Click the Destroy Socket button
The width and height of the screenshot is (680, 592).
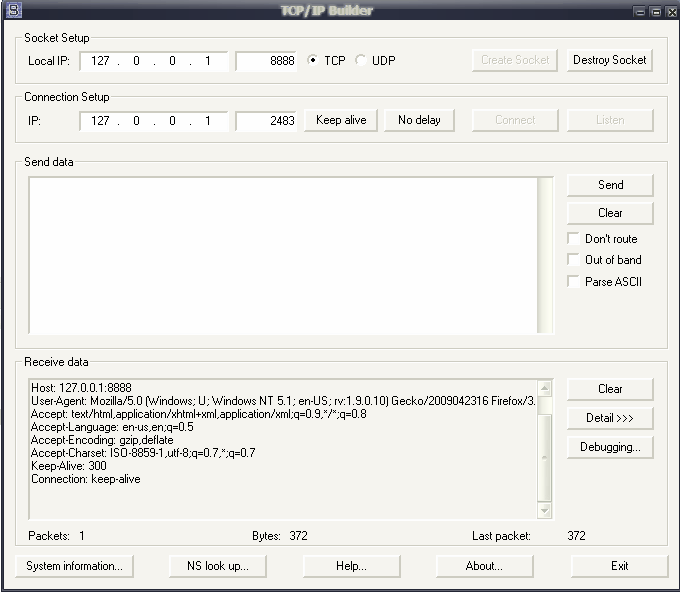point(610,60)
